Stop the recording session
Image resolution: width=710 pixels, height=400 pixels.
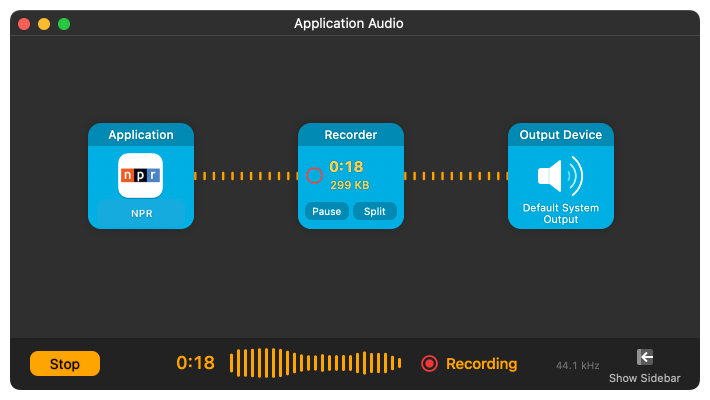click(x=65, y=364)
